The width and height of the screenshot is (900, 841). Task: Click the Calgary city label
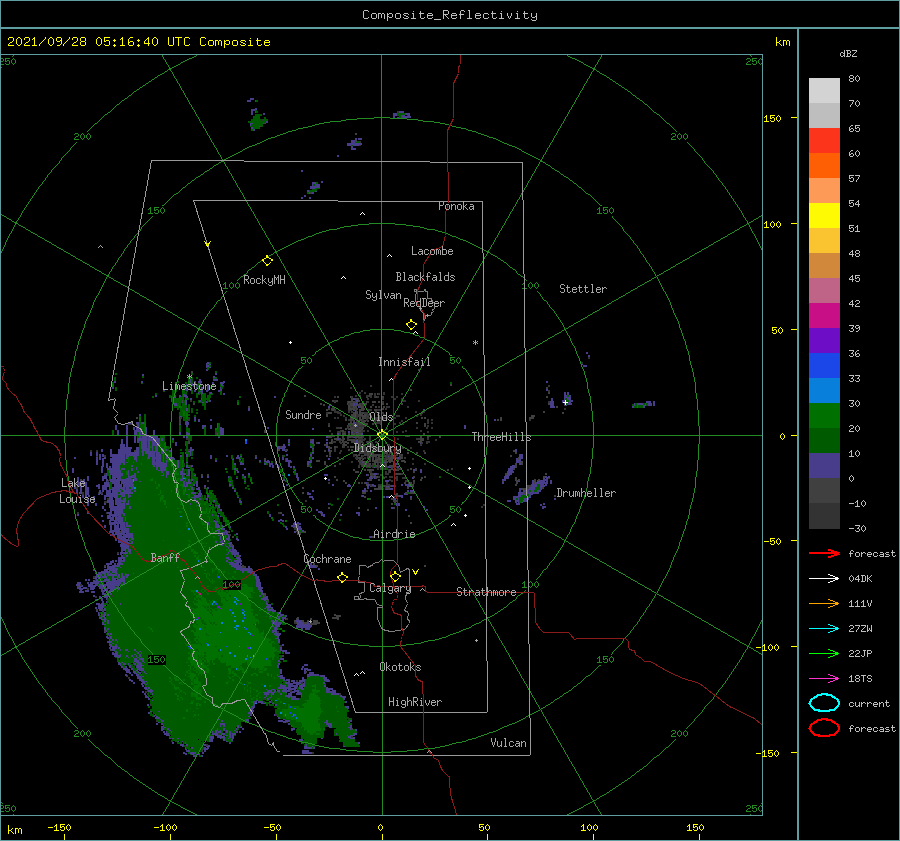click(x=390, y=588)
